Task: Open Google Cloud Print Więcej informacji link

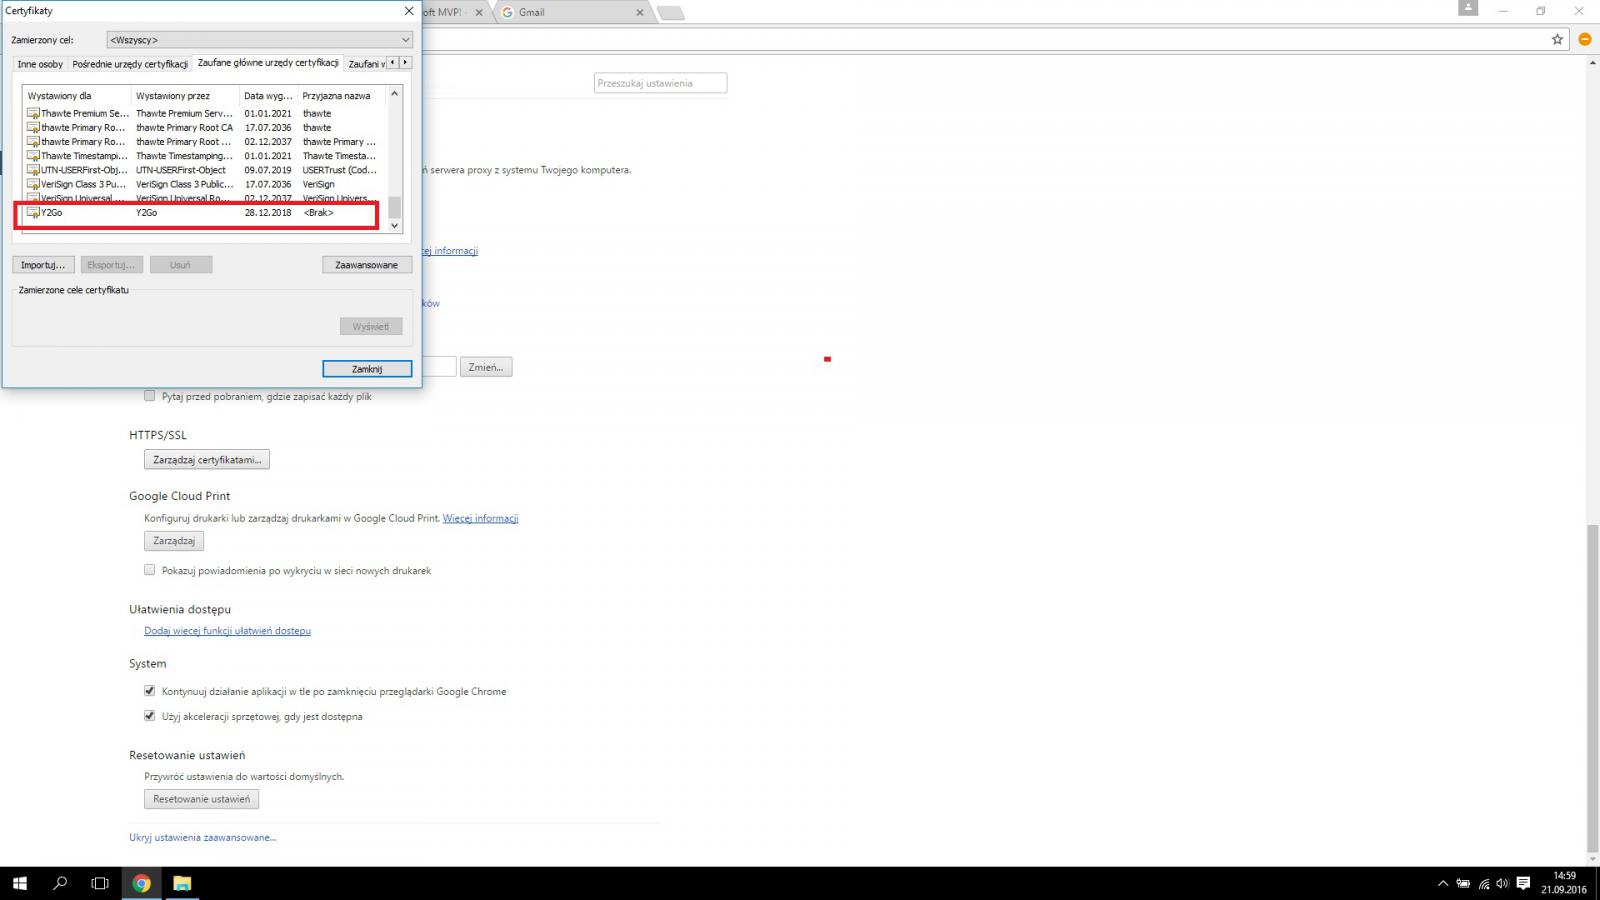Action: click(x=480, y=518)
